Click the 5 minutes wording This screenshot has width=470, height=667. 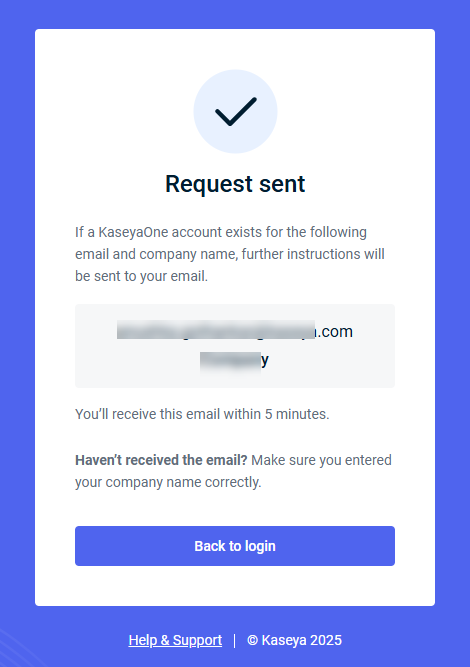pyautogui.click(x=297, y=414)
